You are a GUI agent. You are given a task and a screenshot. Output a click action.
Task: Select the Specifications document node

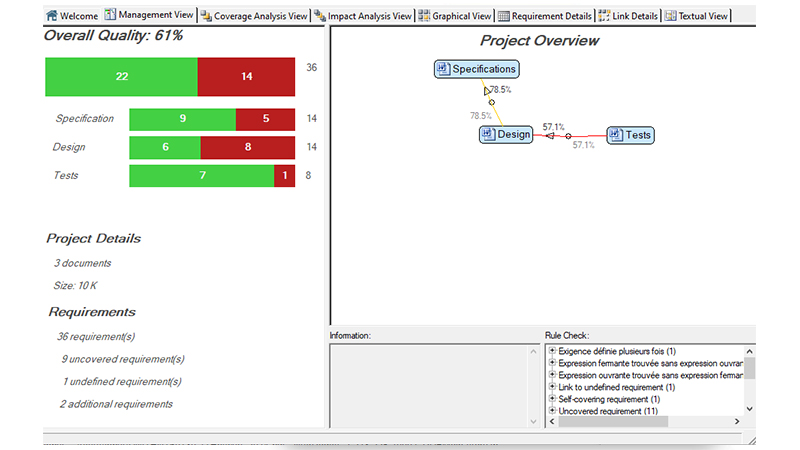(477, 69)
